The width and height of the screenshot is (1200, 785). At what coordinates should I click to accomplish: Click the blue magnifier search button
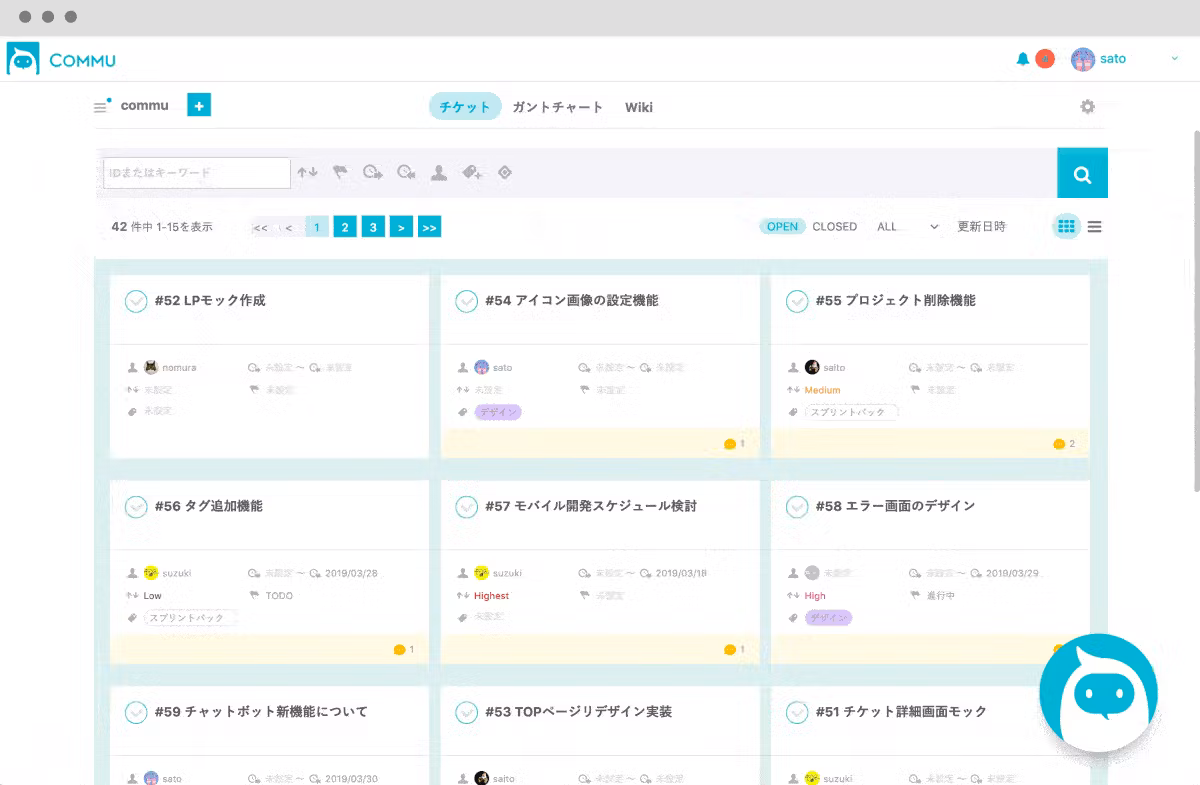tap(1082, 173)
